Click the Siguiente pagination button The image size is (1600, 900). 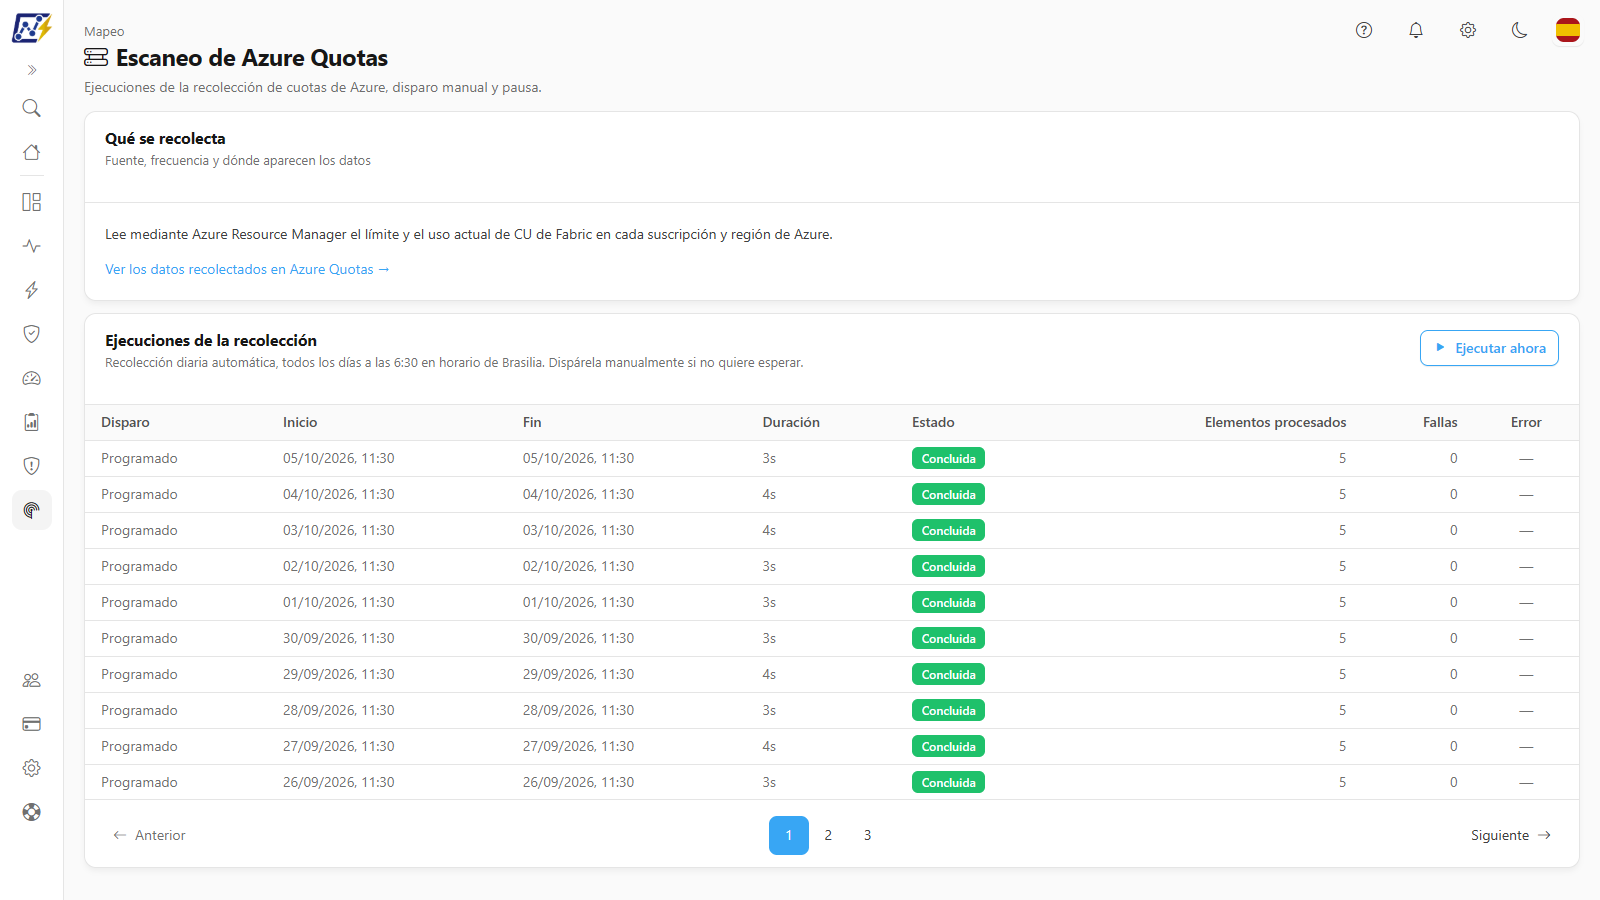pyautogui.click(x=1511, y=835)
